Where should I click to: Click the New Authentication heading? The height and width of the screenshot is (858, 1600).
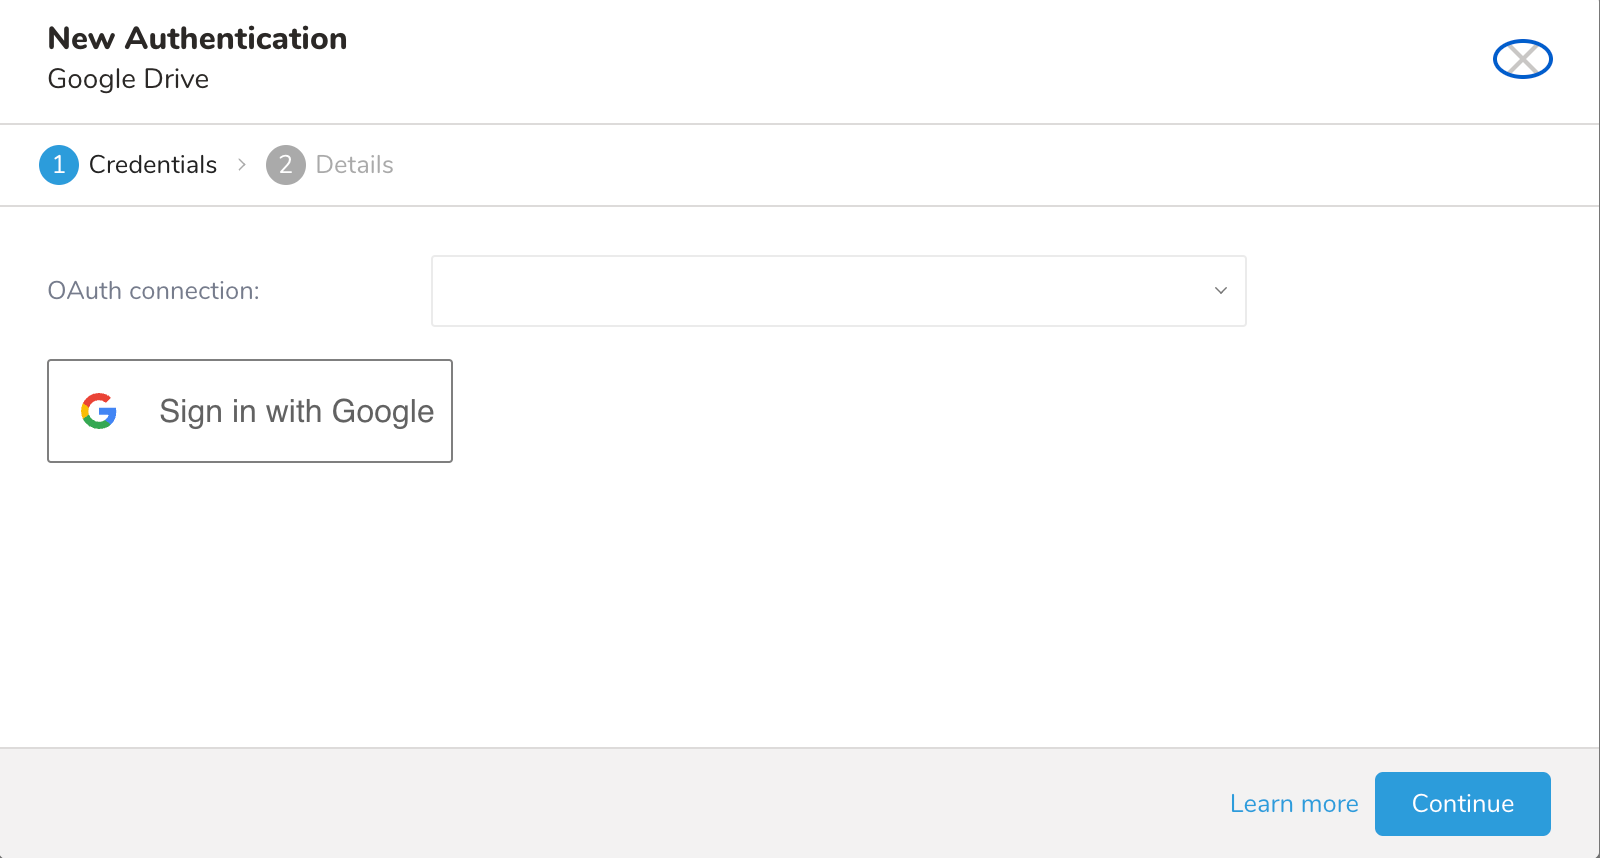197,39
